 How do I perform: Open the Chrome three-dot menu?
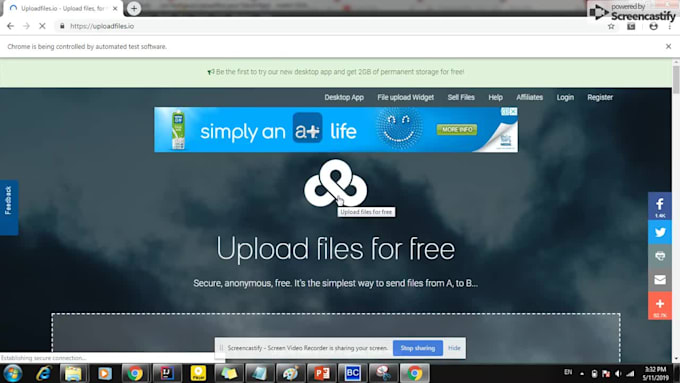click(x=670, y=26)
